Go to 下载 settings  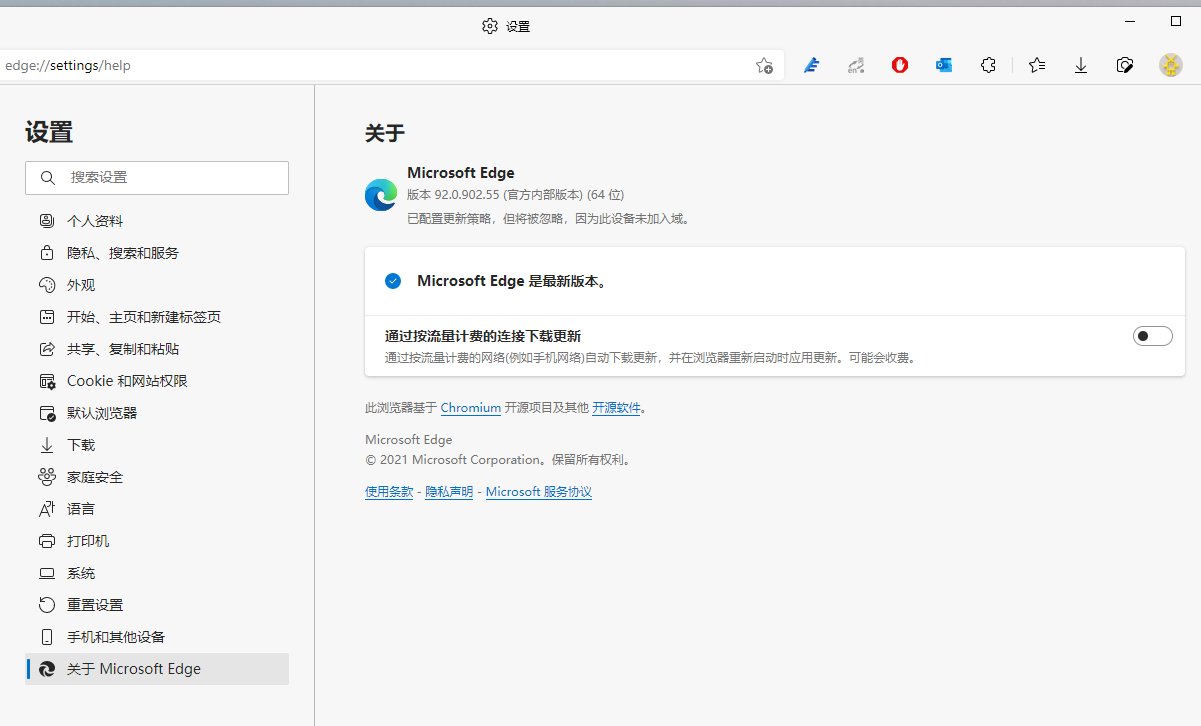point(157,445)
